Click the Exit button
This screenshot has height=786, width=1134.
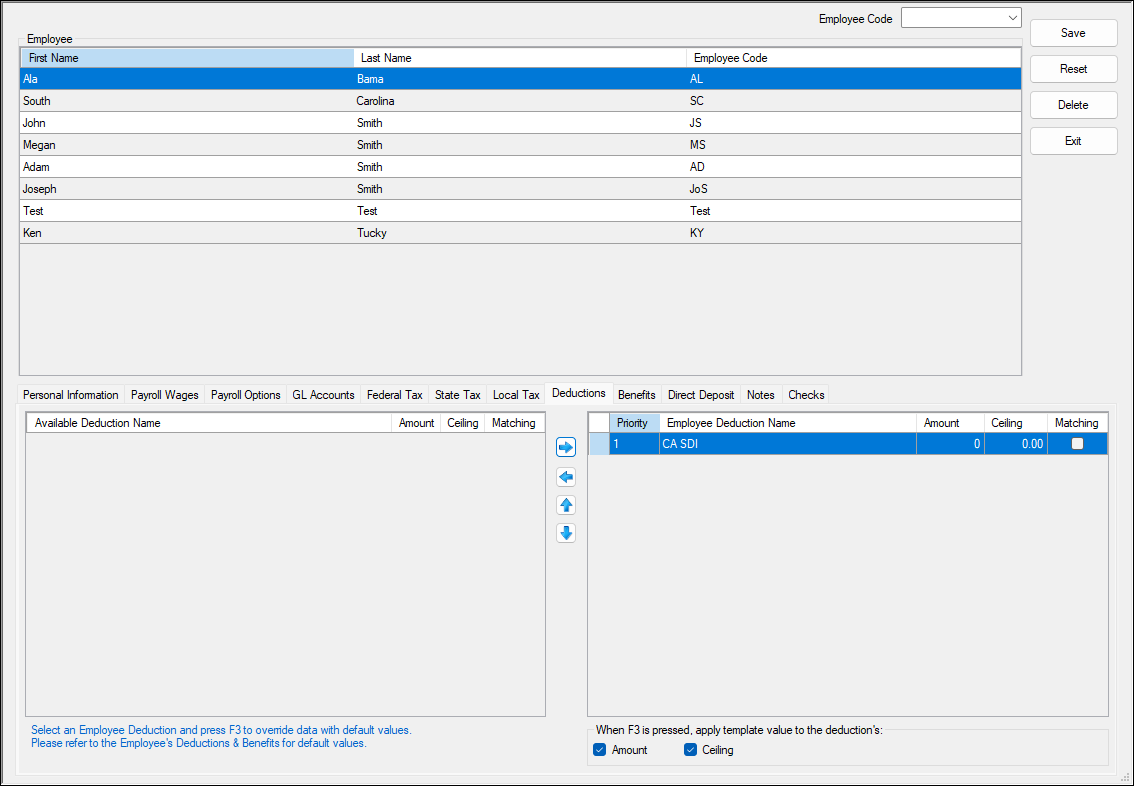pyautogui.click(x=1073, y=140)
